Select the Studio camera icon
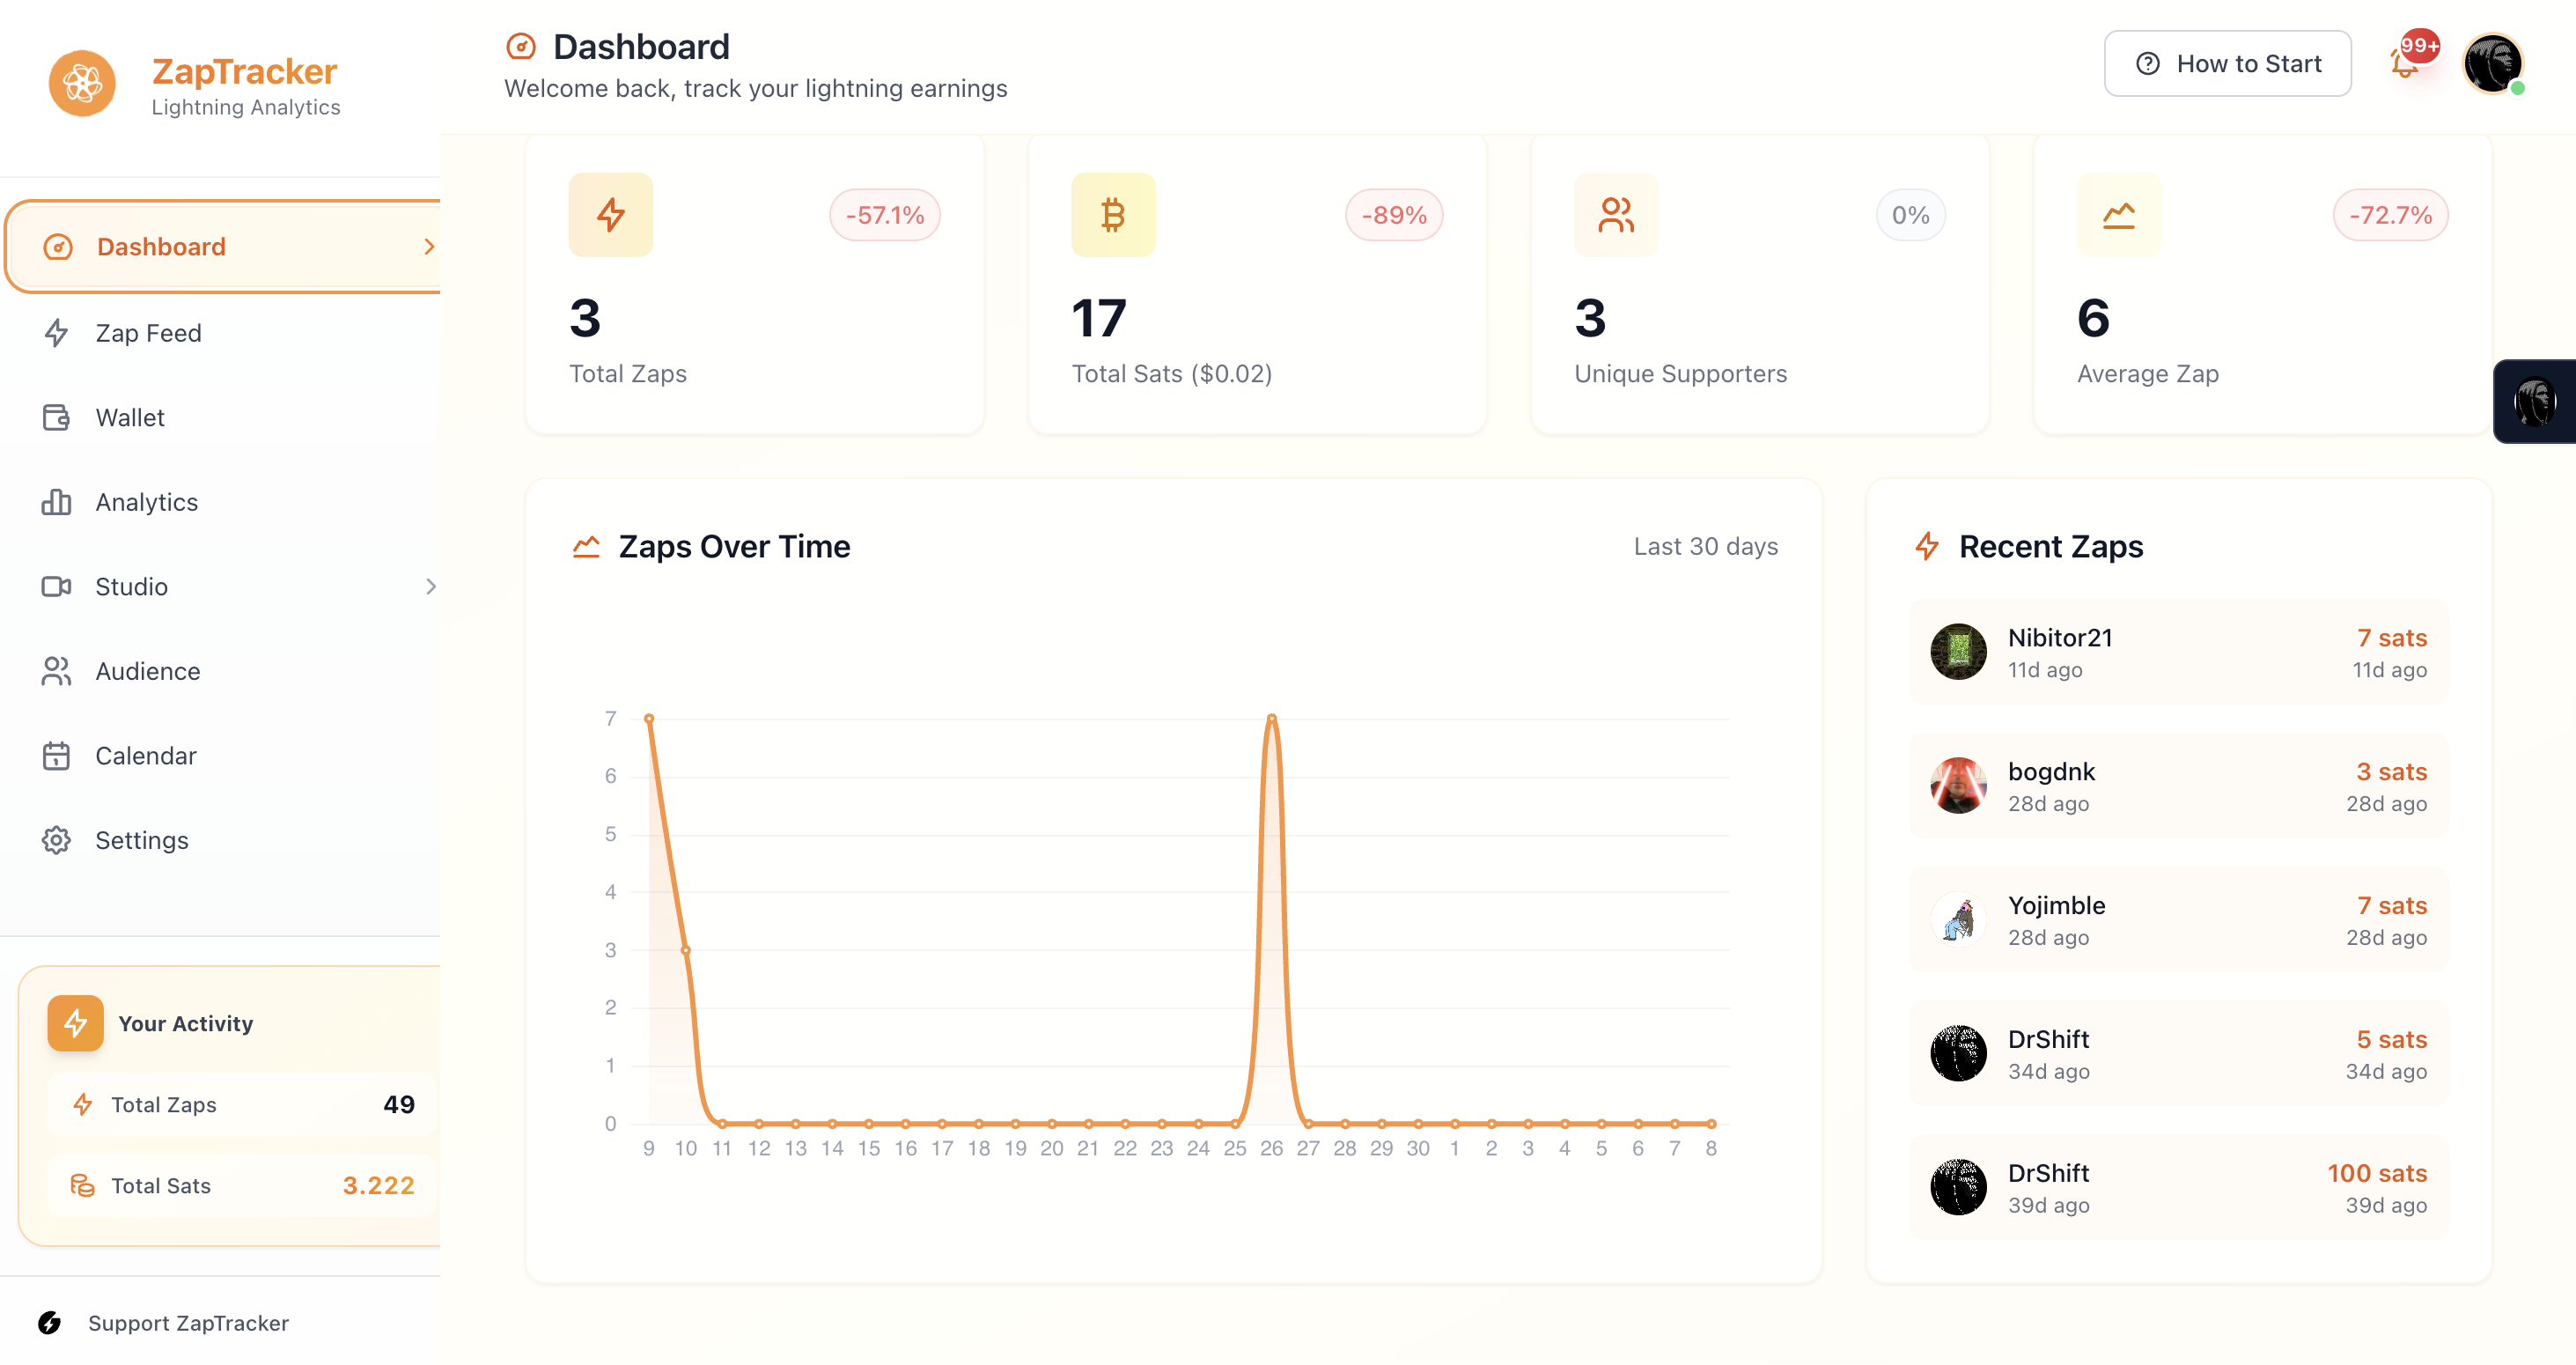The height and width of the screenshot is (1365, 2576). tap(56, 587)
